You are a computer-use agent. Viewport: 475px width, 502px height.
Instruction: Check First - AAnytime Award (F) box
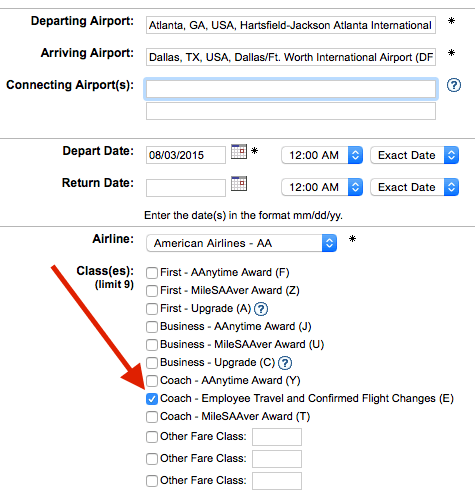click(x=152, y=273)
